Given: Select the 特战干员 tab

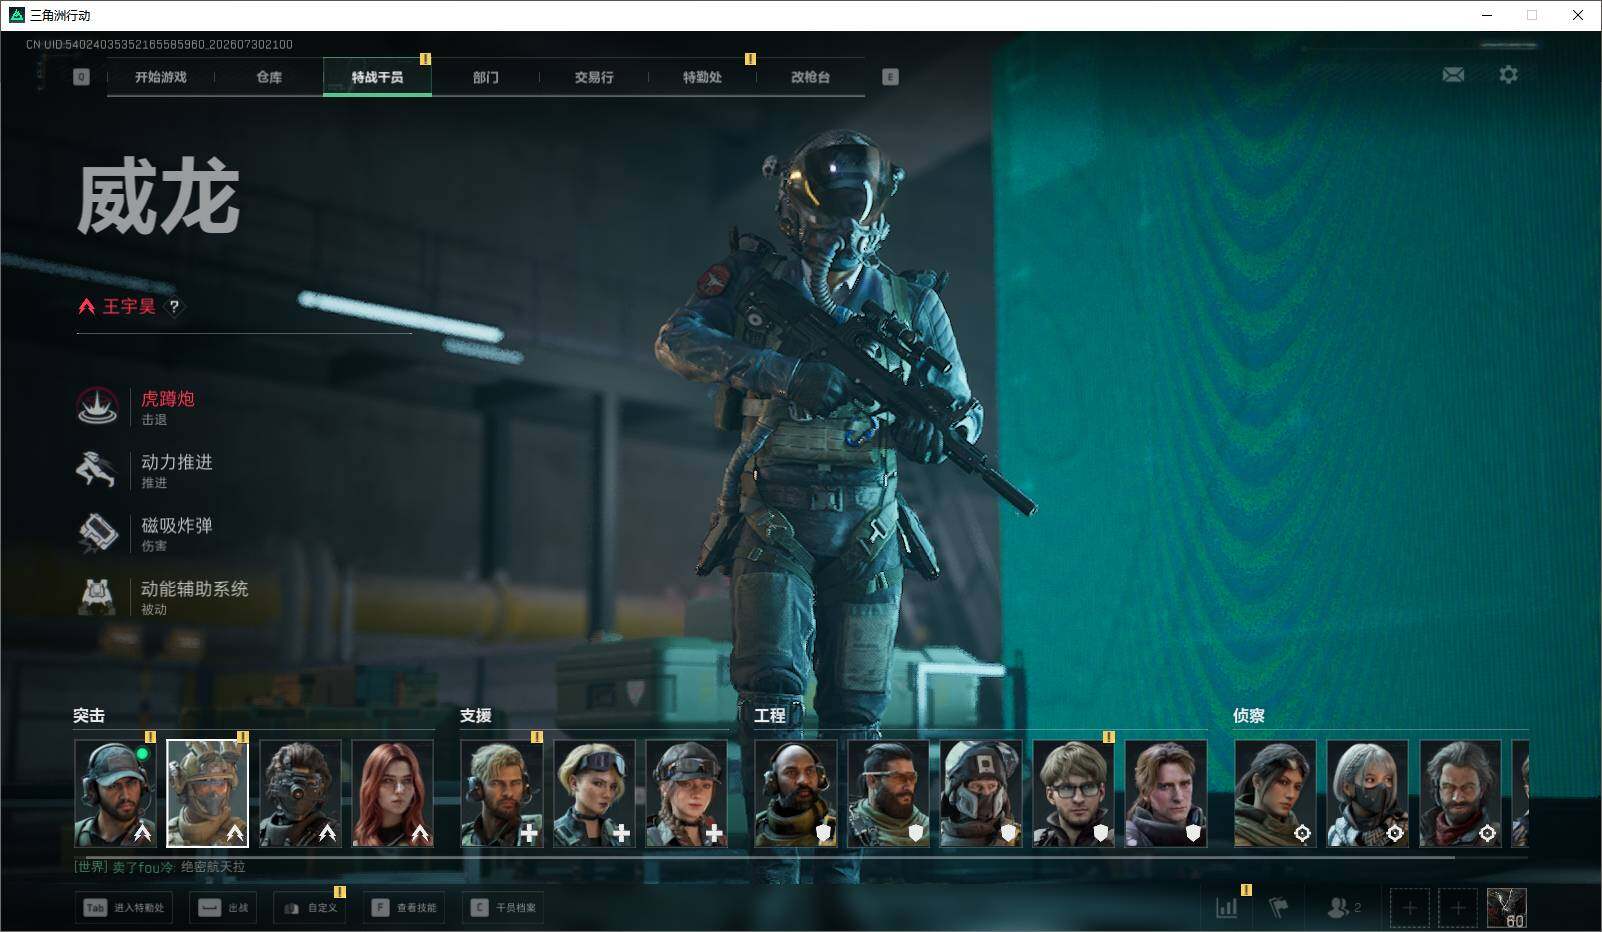Looking at the screenshot, I should coord(377,77).
